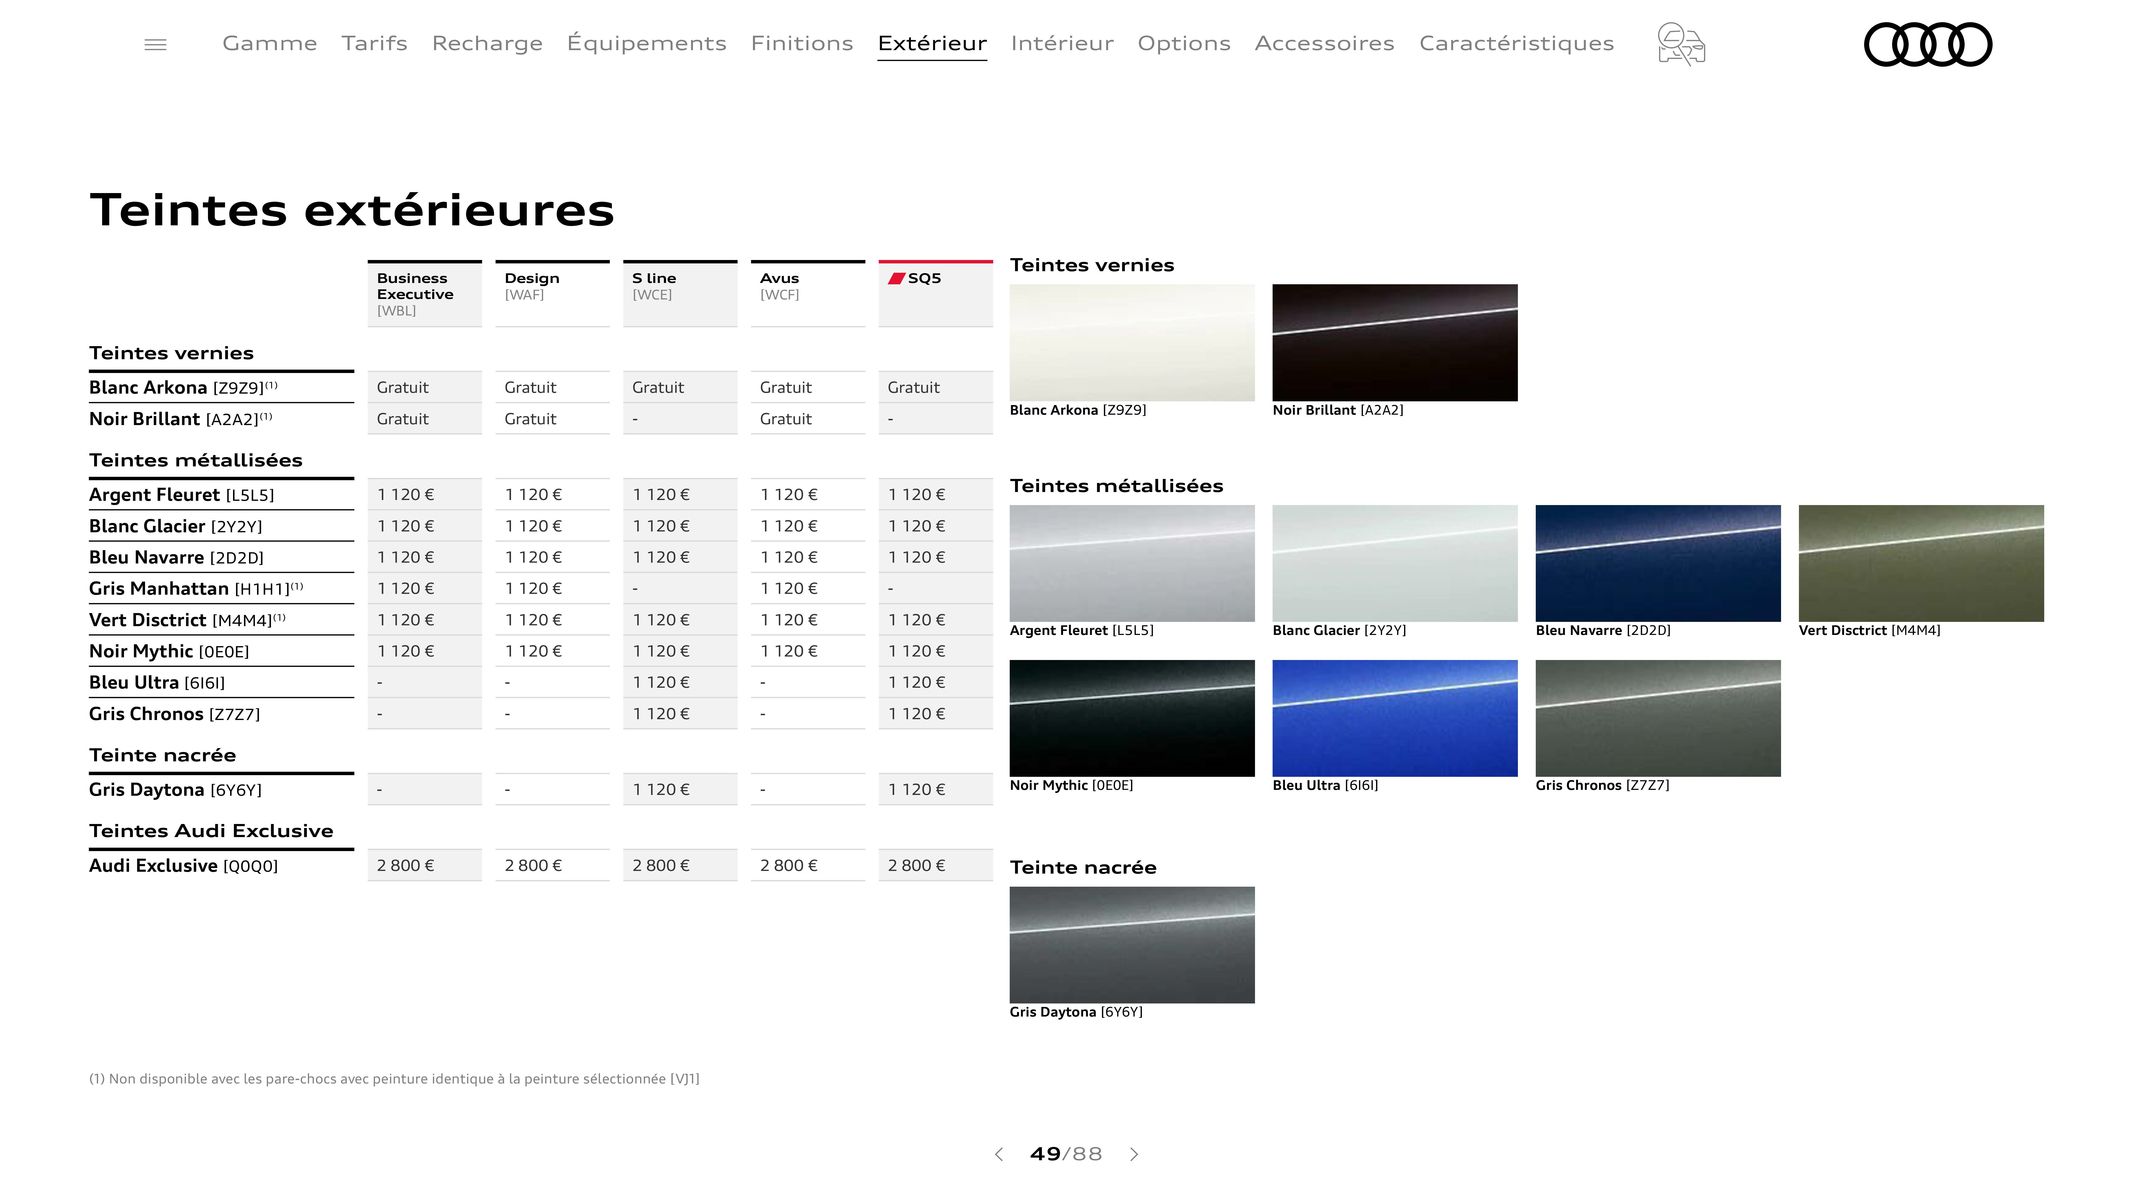The width and height of the screenshot is (2133, 1200).
Task: Select the Gris Daytona color swatch
Action: [1132, 945]
